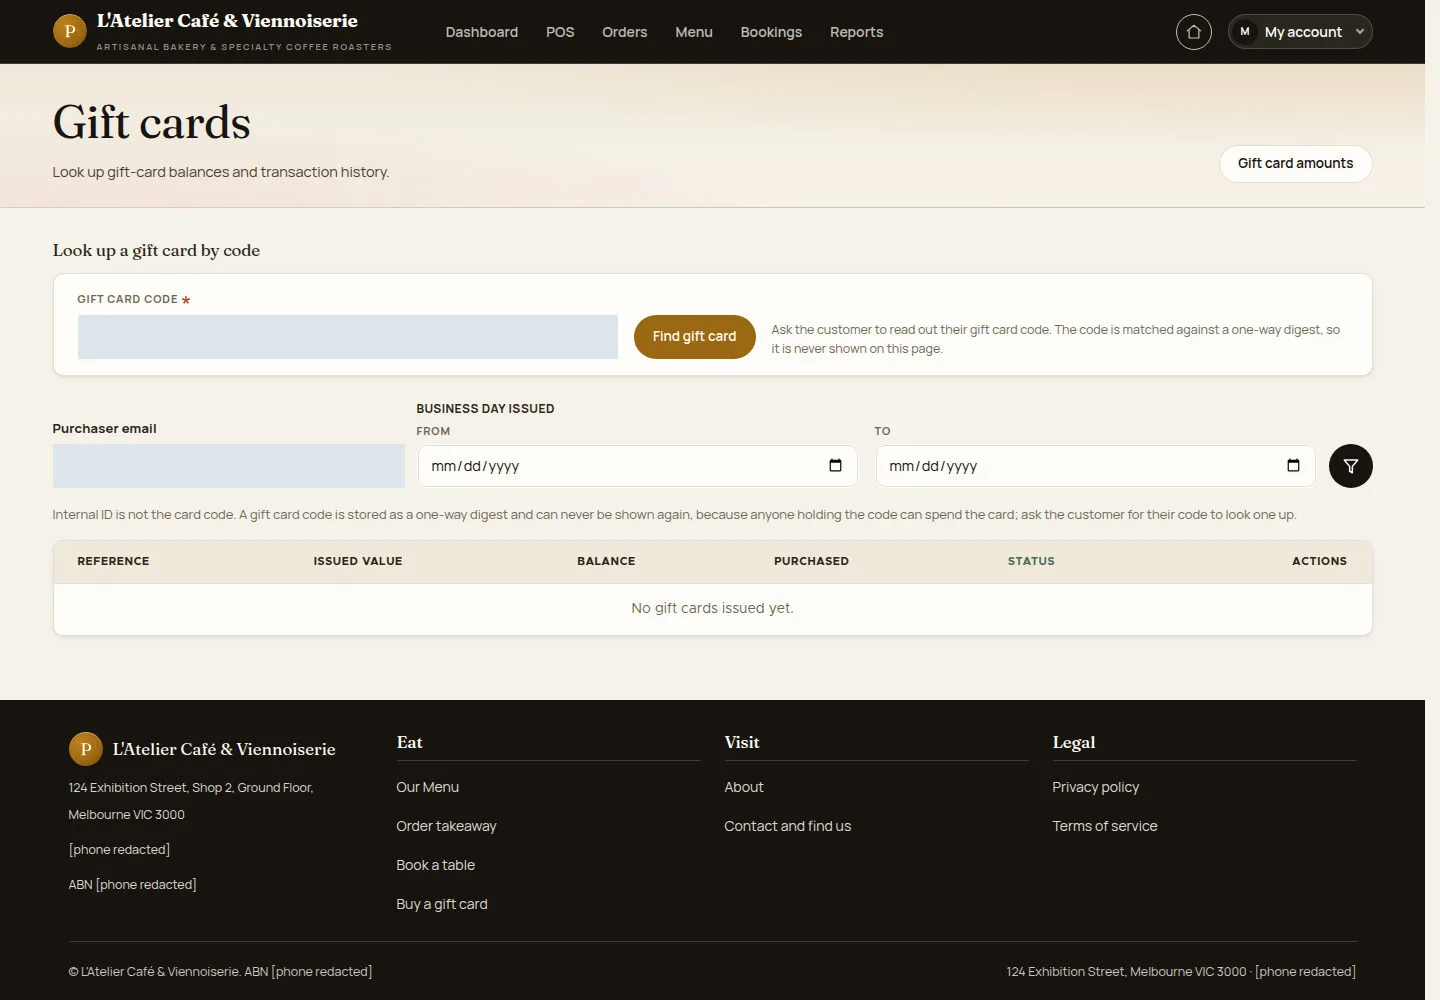Open the Bookings nav item
This screenshot has width=1440, height=1000.
[x=771, y=32]
